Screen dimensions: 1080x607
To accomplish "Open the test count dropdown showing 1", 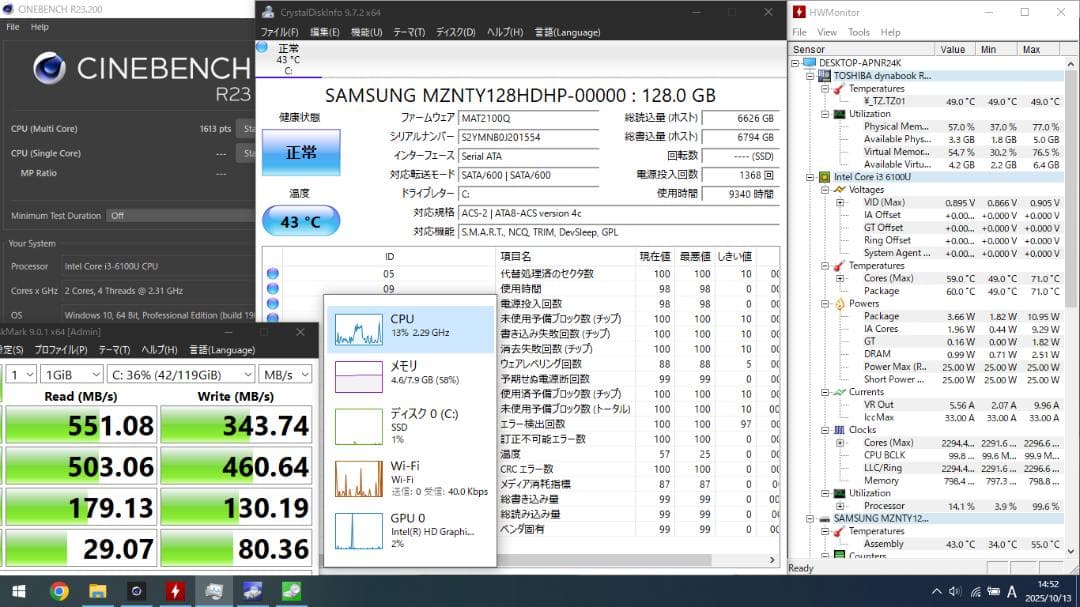I will click(x=21, y=375).
